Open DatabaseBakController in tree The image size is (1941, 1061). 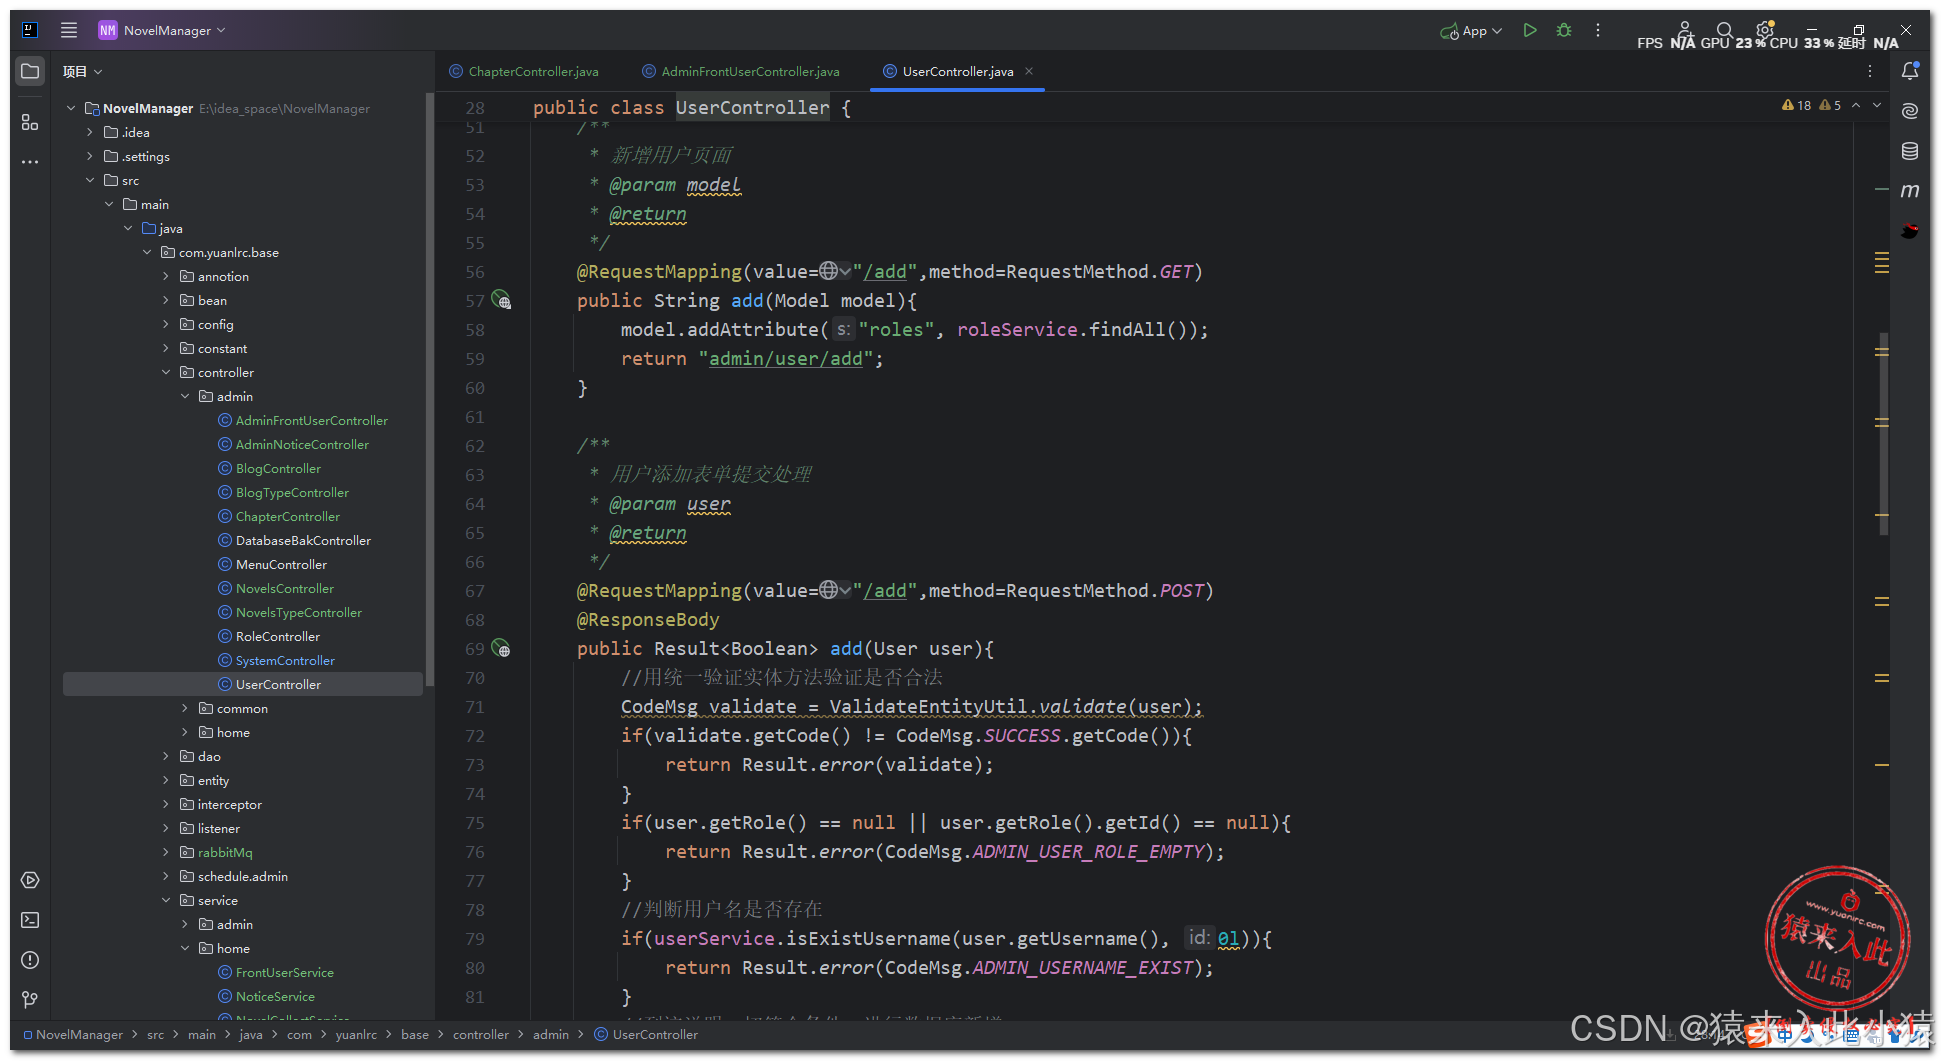(303, 540)
